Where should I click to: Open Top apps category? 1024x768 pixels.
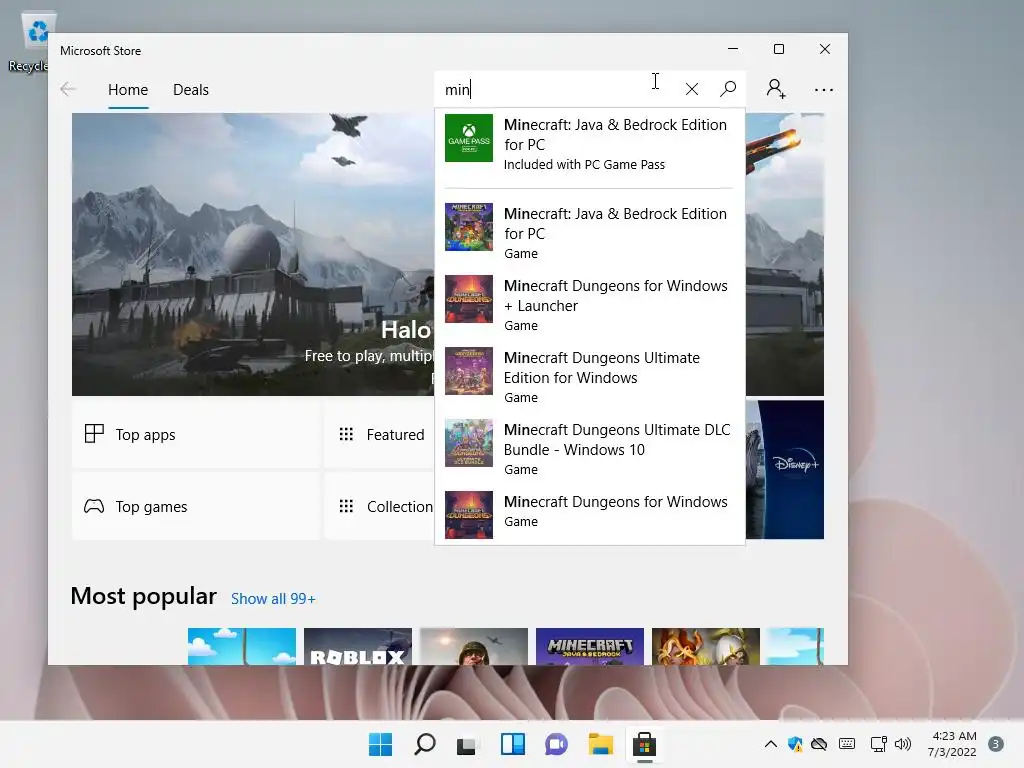pyautogui.click(x=195, y=434)
